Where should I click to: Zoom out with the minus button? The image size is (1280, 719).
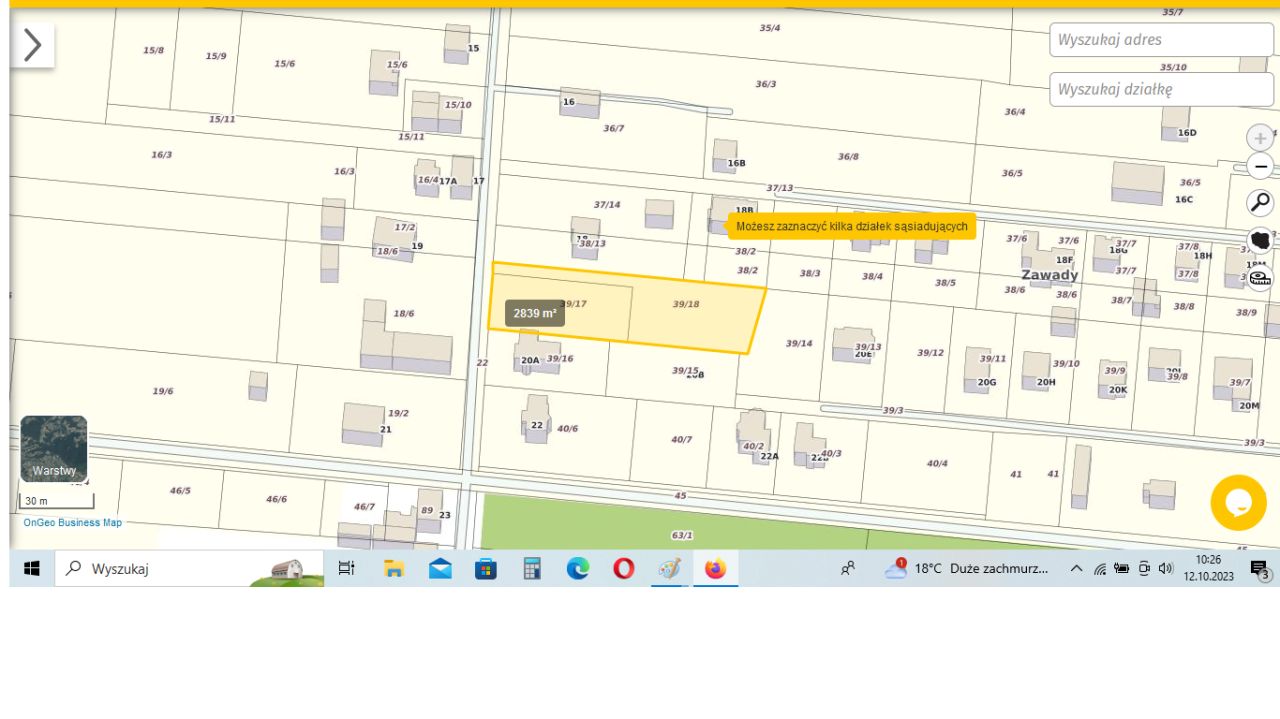point(1260,166)
